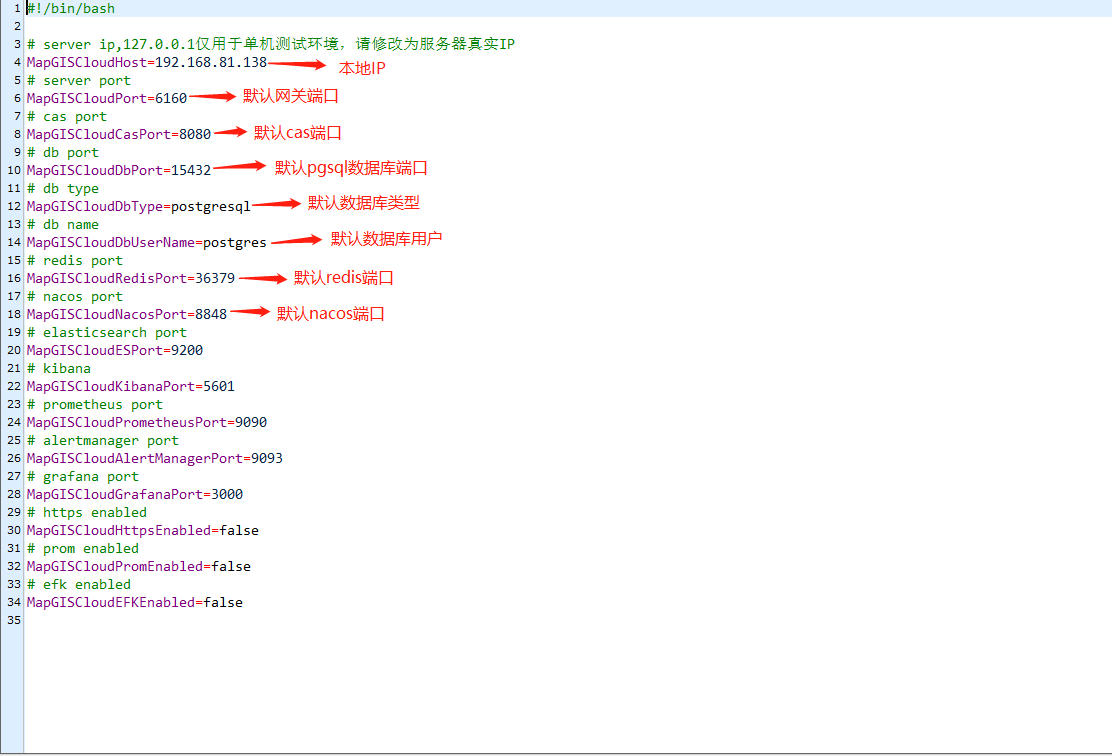Image resolution: width=1112 pixels, height=756 pixels.
Task: Click the MapGISCloudRedisPort=36379 line
Action: click(x=131, y=278)
